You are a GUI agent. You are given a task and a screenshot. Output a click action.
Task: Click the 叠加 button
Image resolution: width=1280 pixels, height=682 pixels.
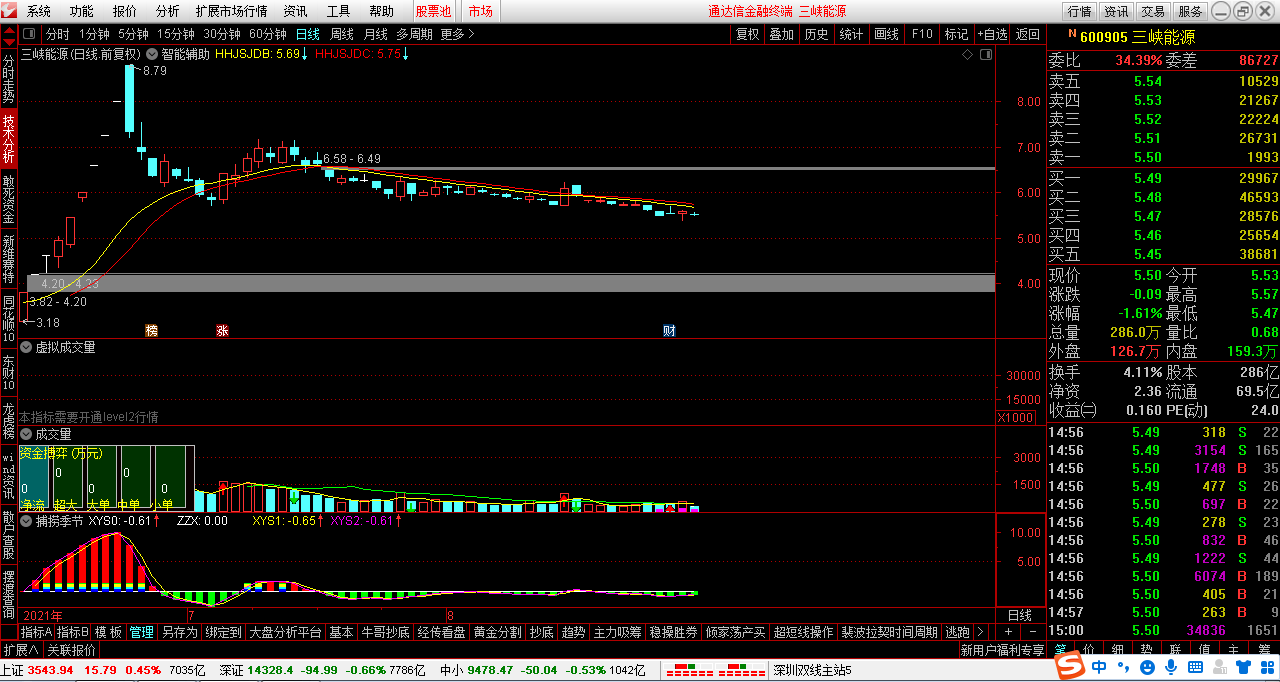(x=782, y=34)
